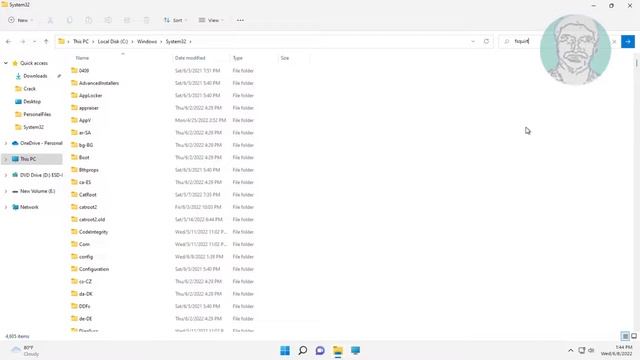Open System32 in Quick access sidebar
This screenshot has height=360, width=640.
pos(33,127)
